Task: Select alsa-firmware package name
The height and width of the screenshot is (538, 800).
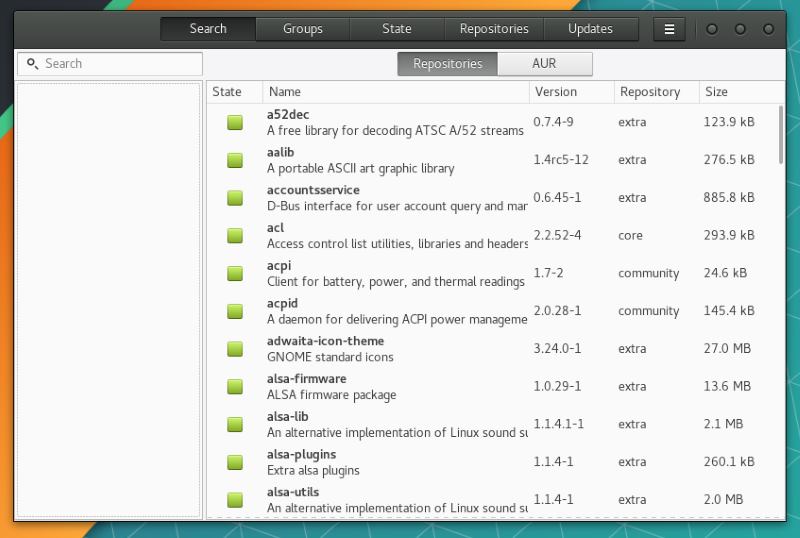Action: click(306, 379)
